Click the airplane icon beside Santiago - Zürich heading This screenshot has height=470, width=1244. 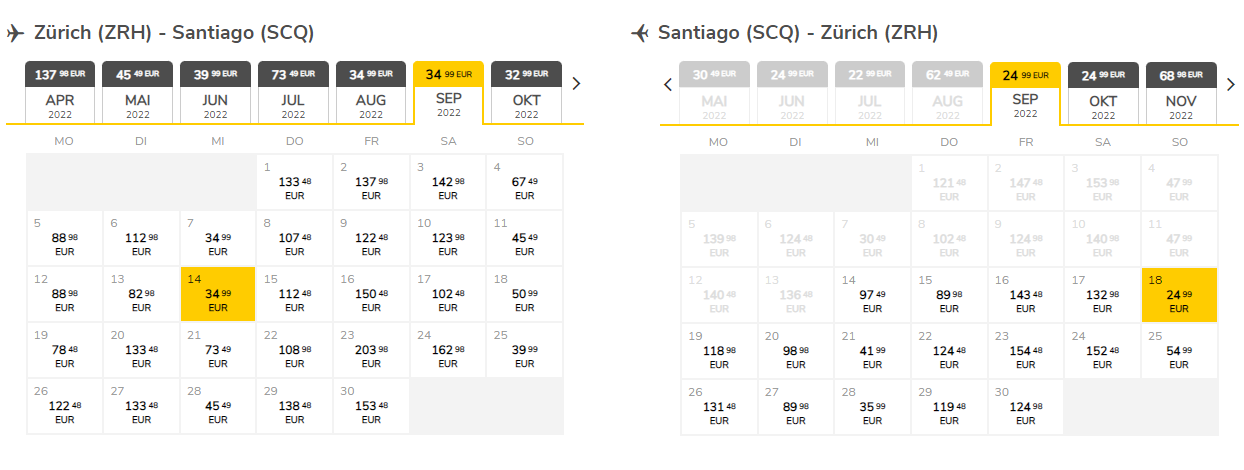coord(640,34)
